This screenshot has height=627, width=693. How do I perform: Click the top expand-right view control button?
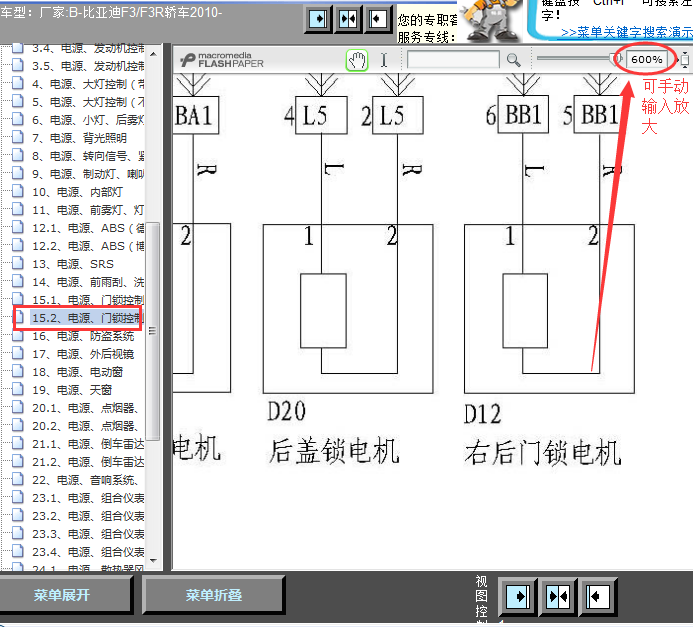318,19
